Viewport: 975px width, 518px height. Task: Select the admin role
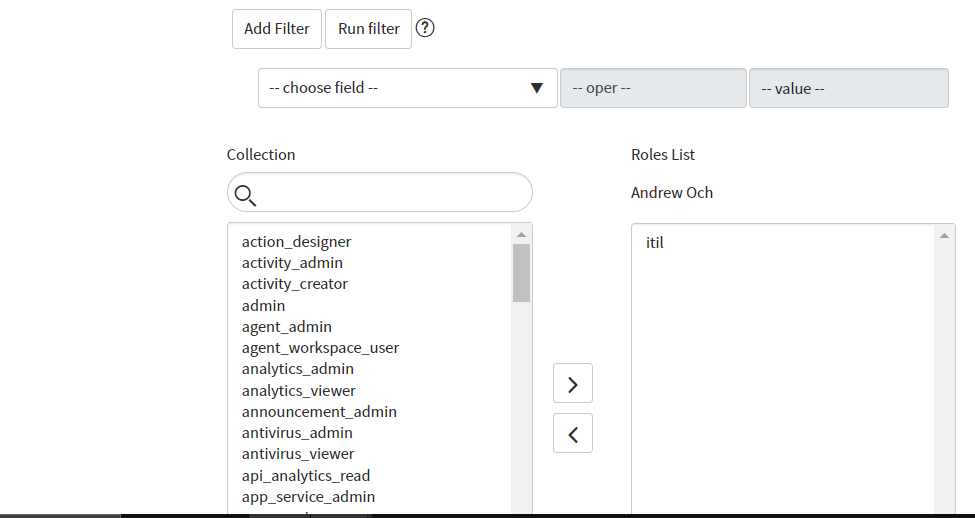click(x=264, y=306)
